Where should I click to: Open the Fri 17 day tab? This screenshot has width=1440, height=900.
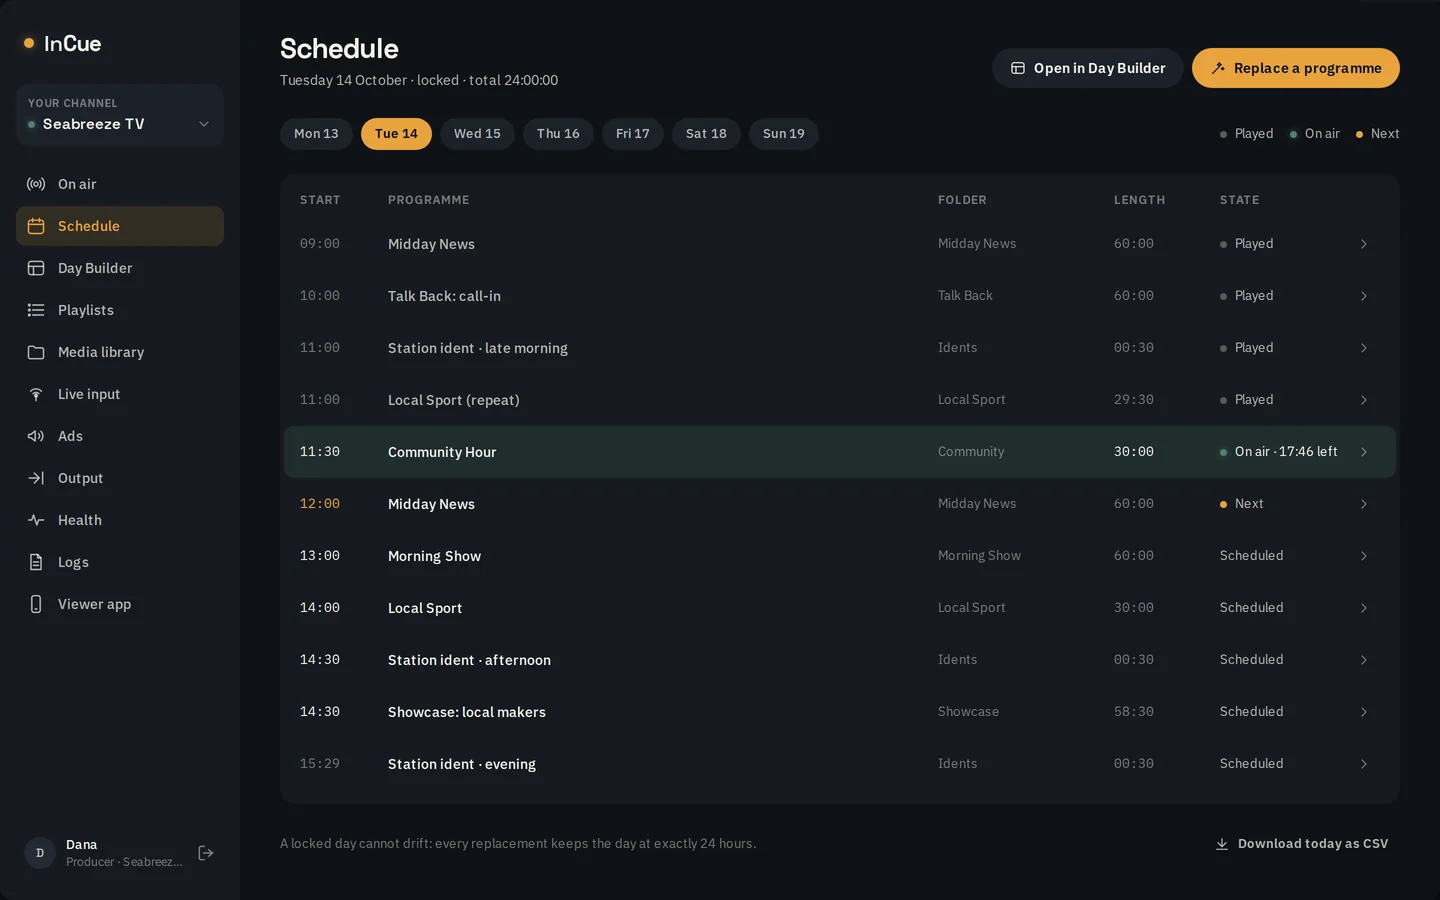633,134
